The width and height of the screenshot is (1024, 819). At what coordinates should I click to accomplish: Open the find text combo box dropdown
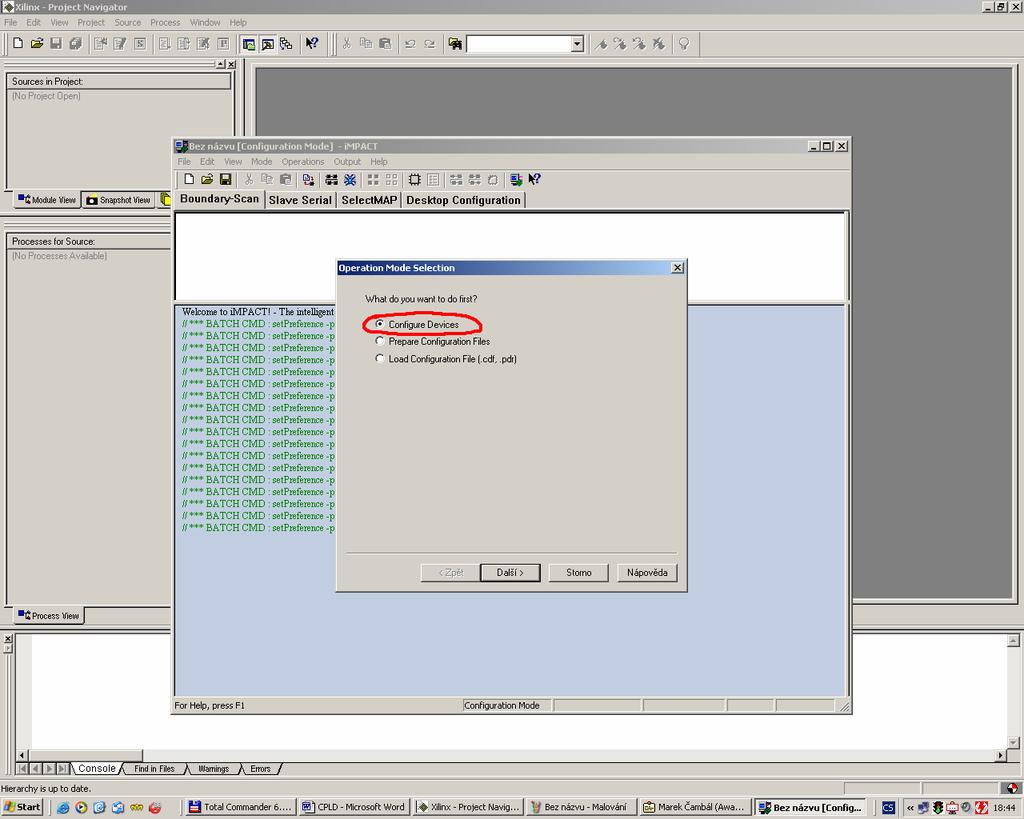tap(577, 44)
